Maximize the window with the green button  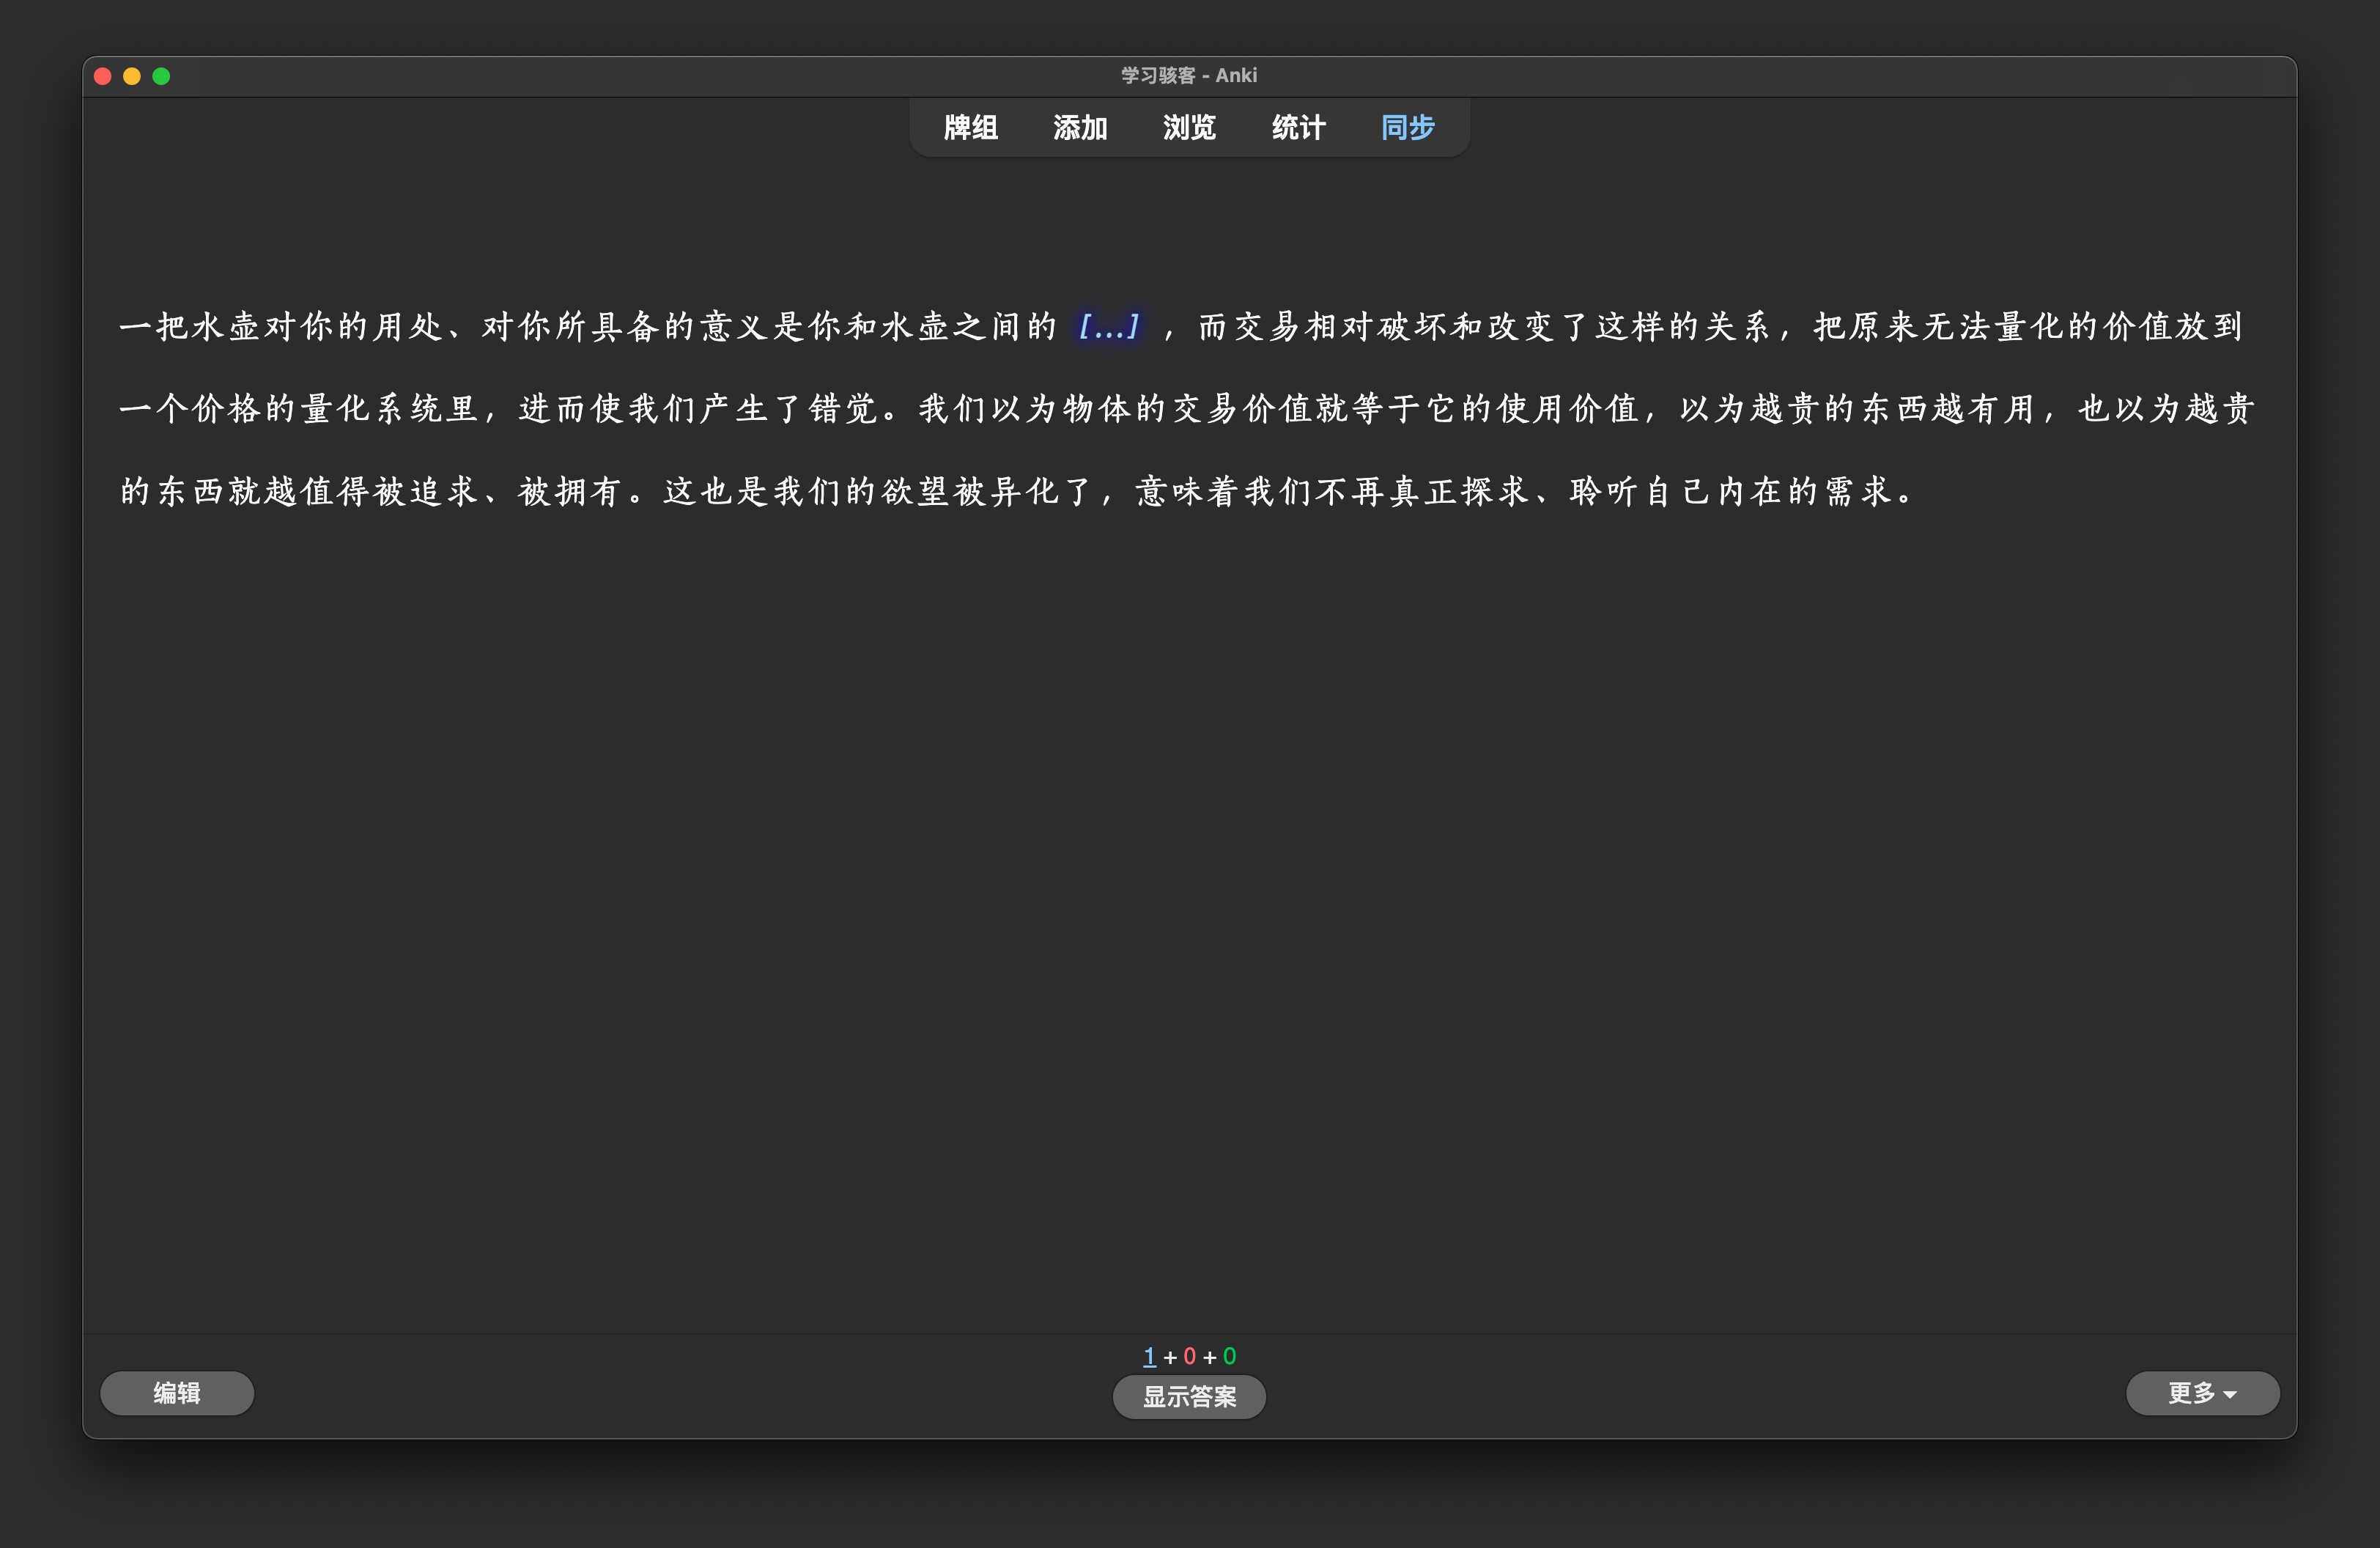point(161,76)
